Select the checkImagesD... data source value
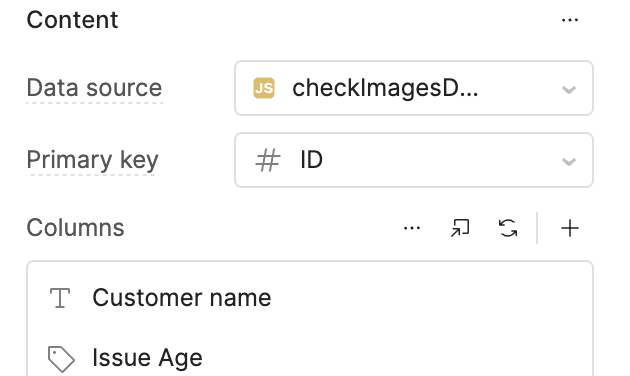This screenshot has width=630, height=376. click(x=385, y=88)
